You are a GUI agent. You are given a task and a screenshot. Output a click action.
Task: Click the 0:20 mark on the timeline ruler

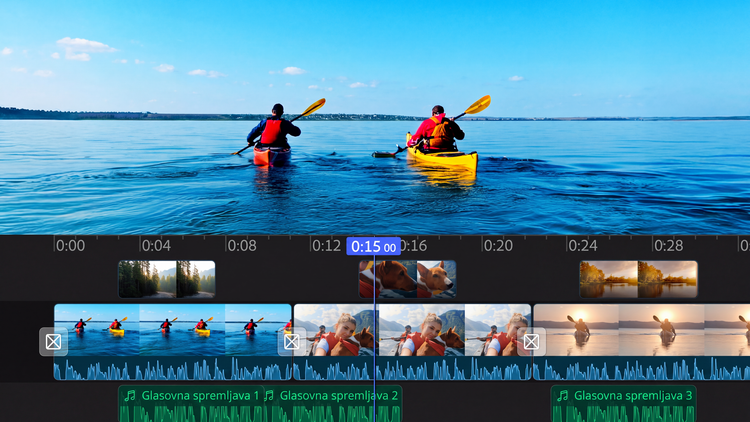[498, 246]
